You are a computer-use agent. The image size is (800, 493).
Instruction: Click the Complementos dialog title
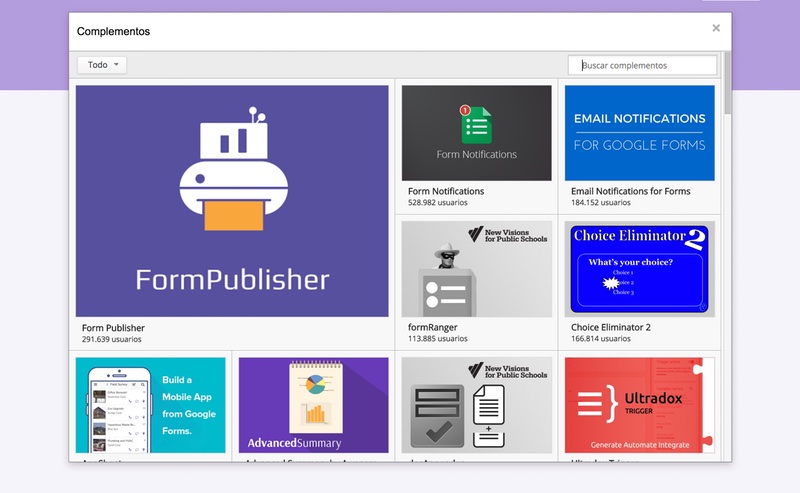point(113,32)
